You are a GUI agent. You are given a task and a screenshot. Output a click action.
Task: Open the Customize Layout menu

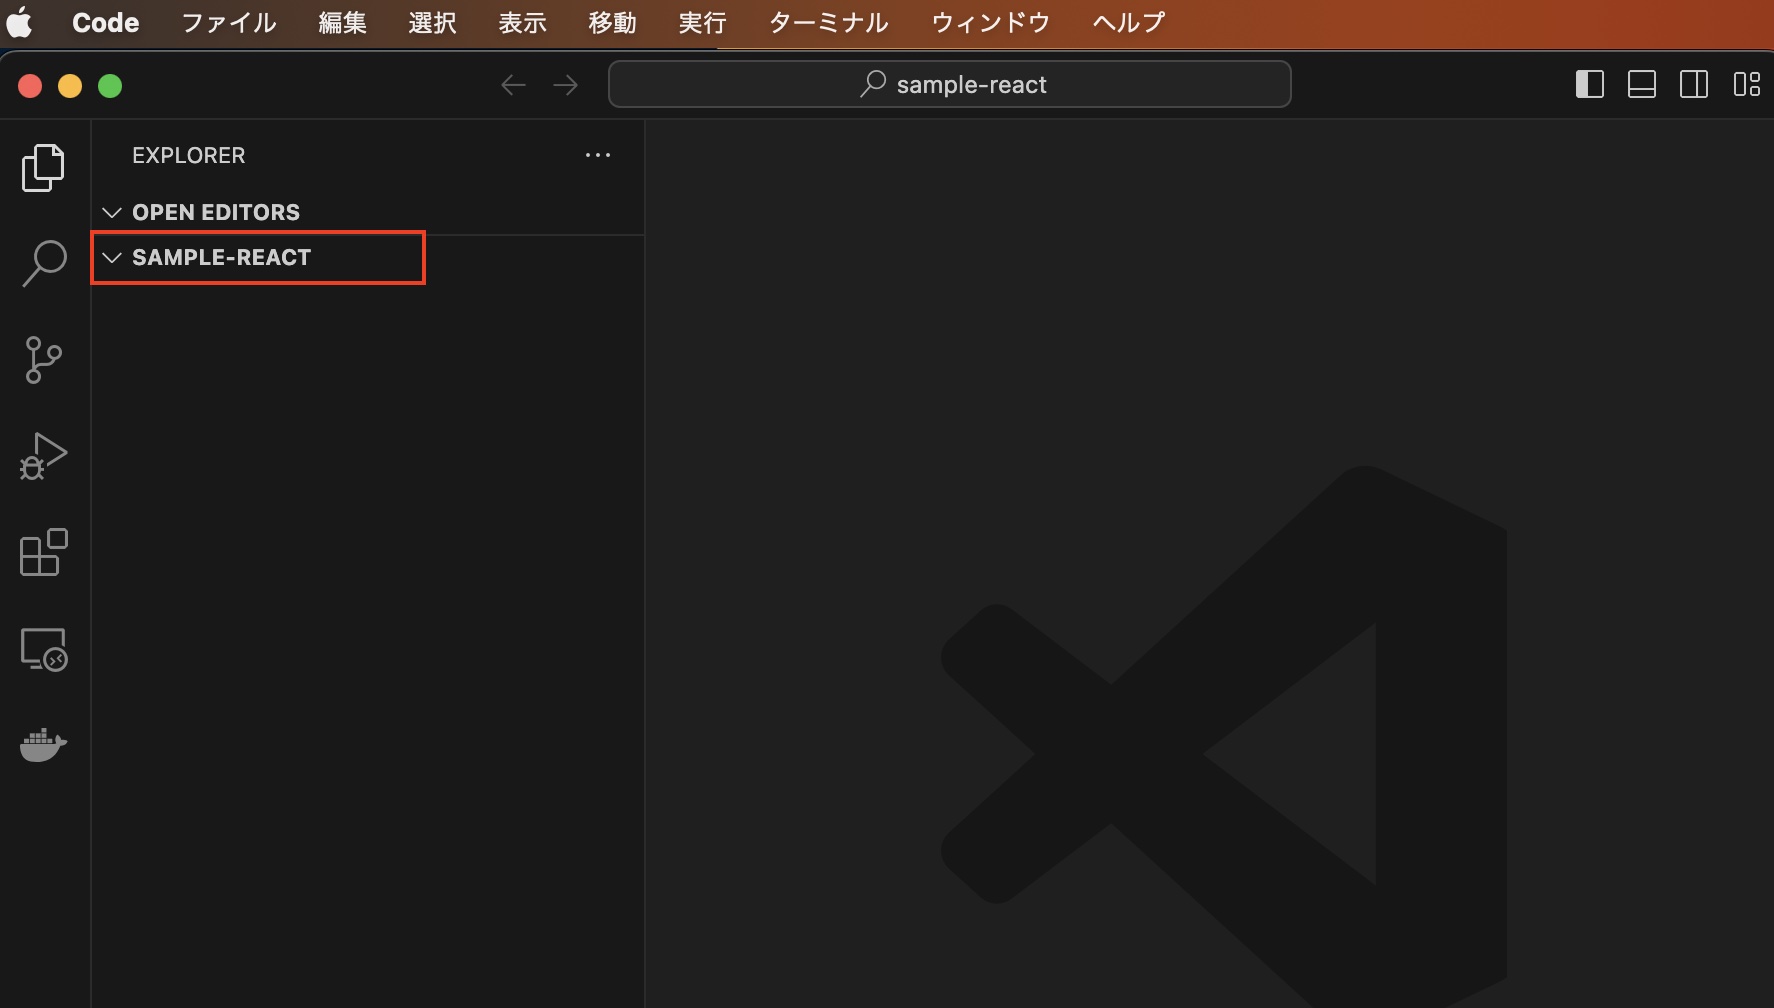tap(1747, 84)
